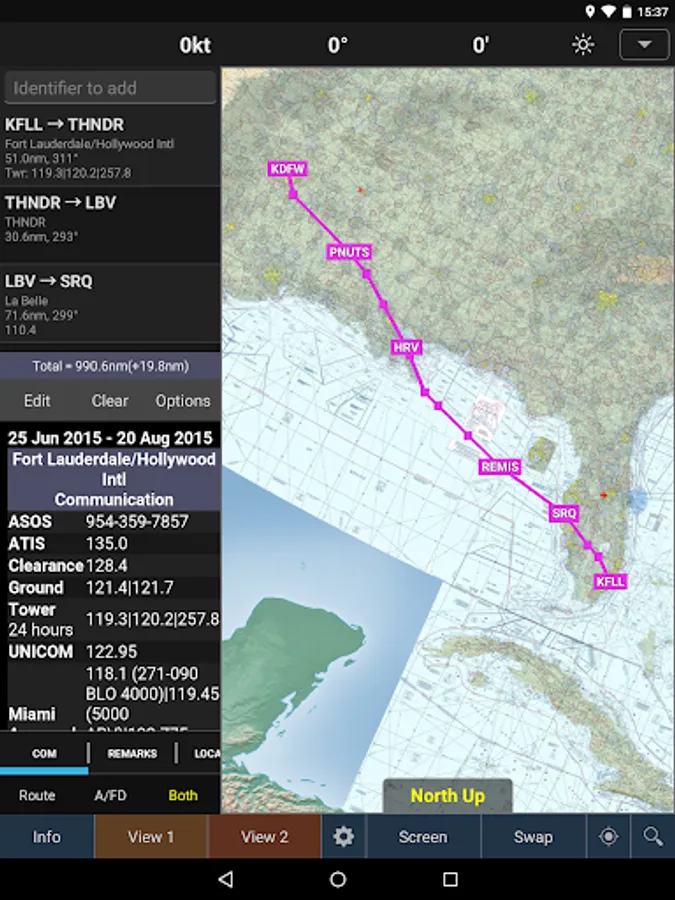Tap the ATIS frequency 135.0

(x=107, y=543)
